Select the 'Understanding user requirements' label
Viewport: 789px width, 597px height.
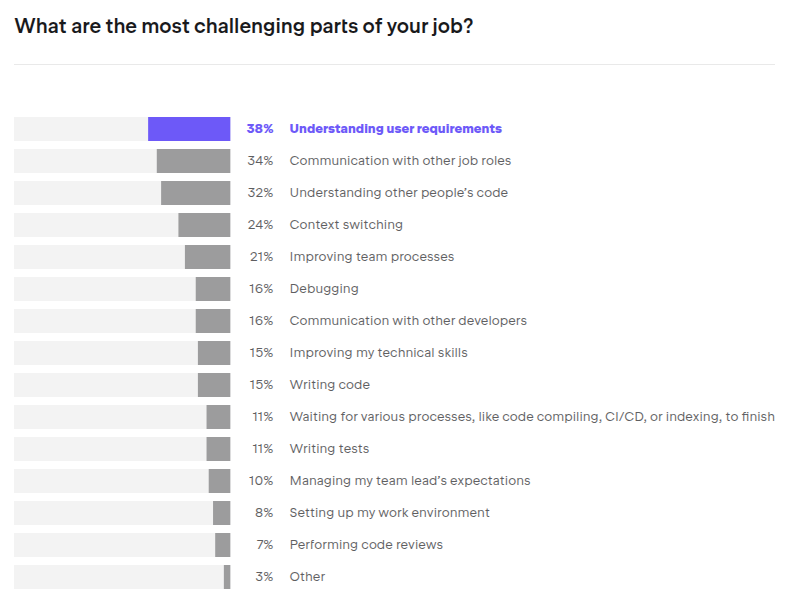(395, 129)
